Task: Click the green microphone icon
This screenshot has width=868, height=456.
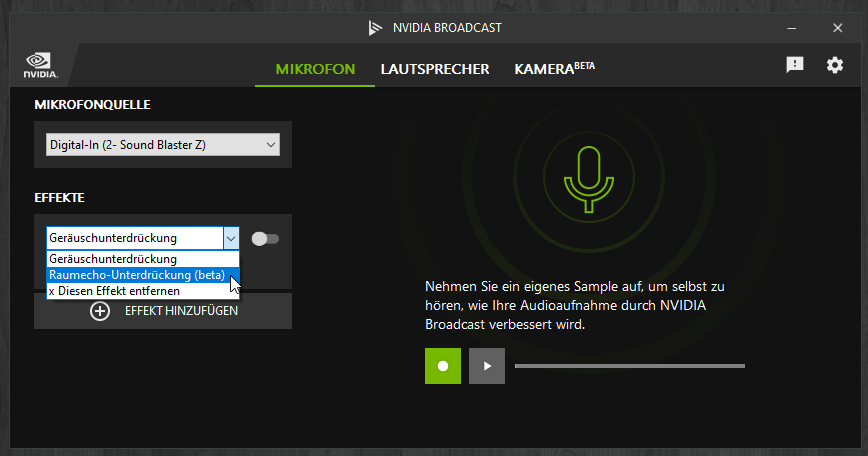Action: pyautogui.click(x=588, y=179)
